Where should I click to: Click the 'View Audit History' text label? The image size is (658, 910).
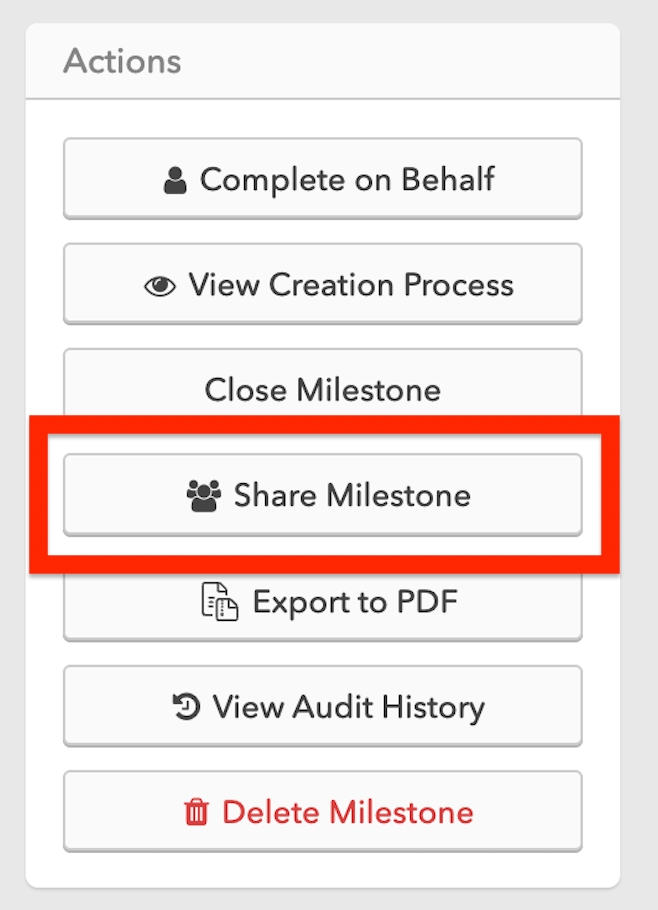(x=349, y=708)
